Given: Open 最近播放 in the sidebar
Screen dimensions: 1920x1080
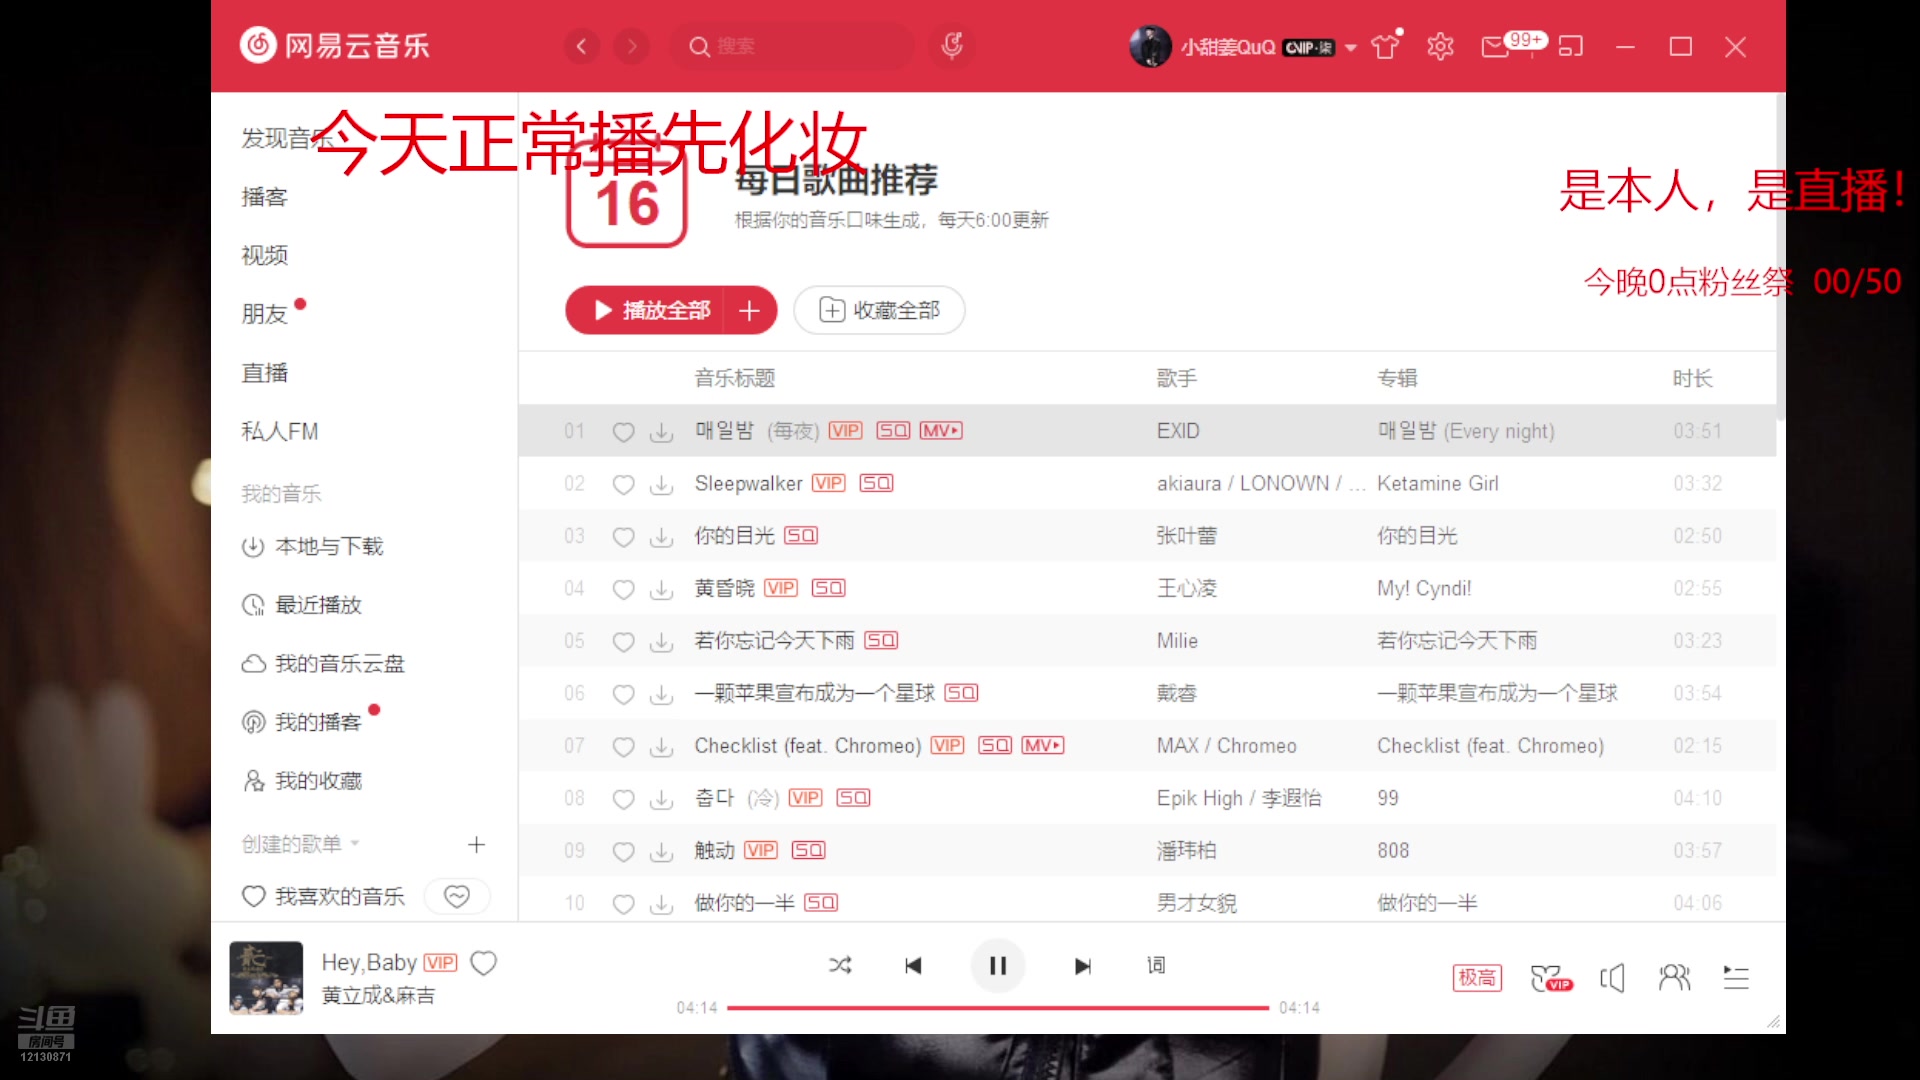Looking at the screenshot, I should click(302, 605).
